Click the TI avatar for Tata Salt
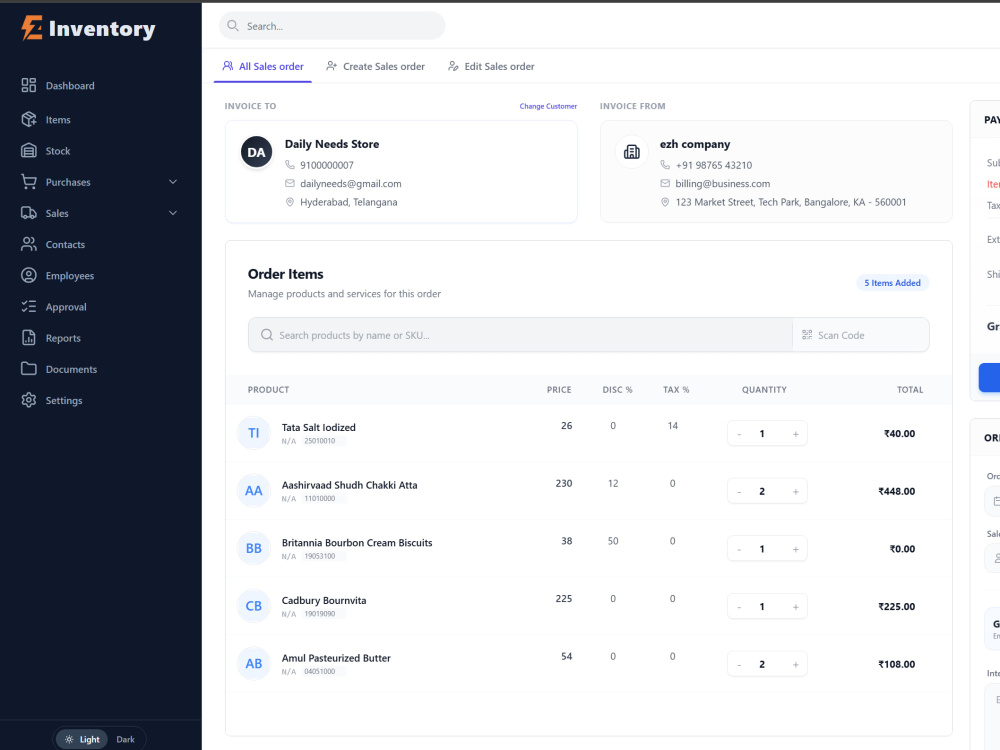Image resolution: width=1000 pixels, height=750 pixels. [254, 433]
